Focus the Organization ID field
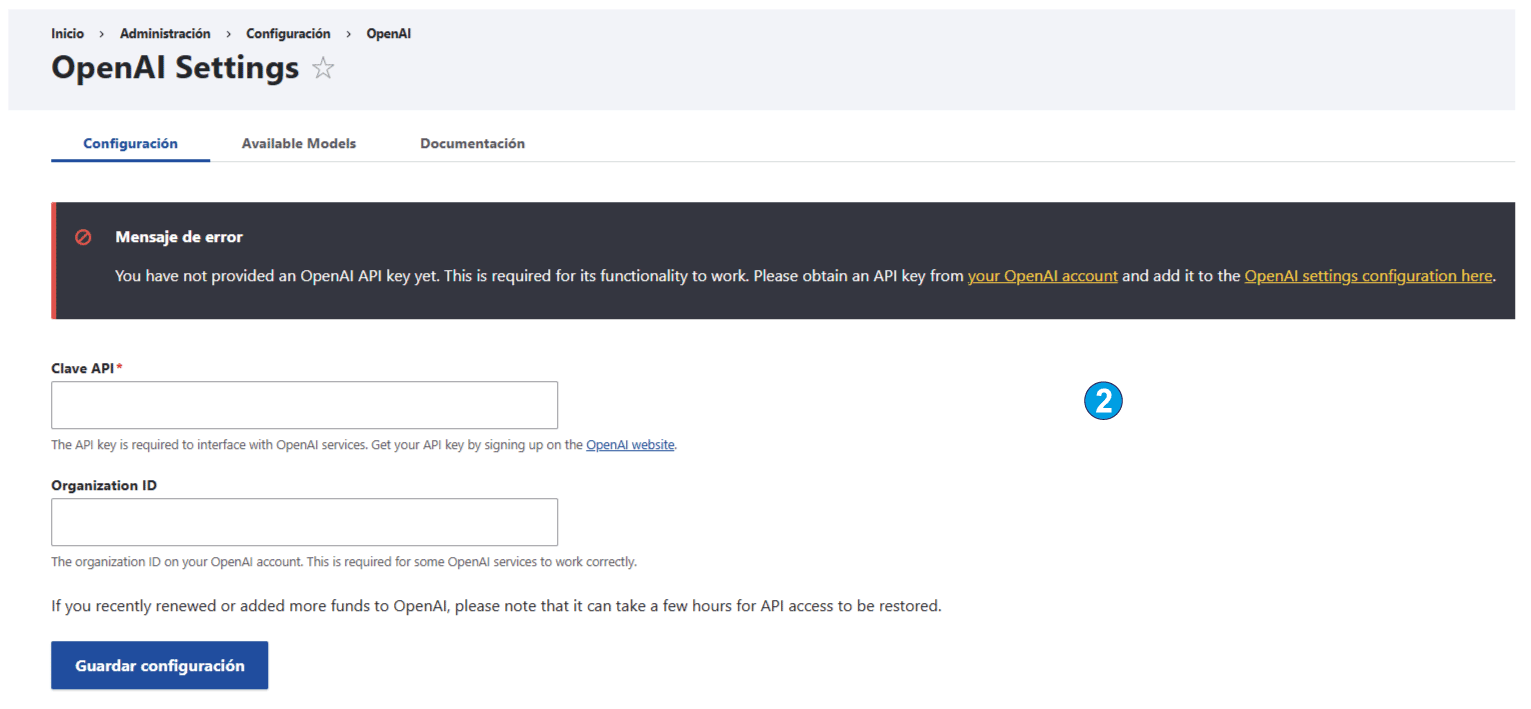This screenshot has height=709, width=1531. coord(304,522)
